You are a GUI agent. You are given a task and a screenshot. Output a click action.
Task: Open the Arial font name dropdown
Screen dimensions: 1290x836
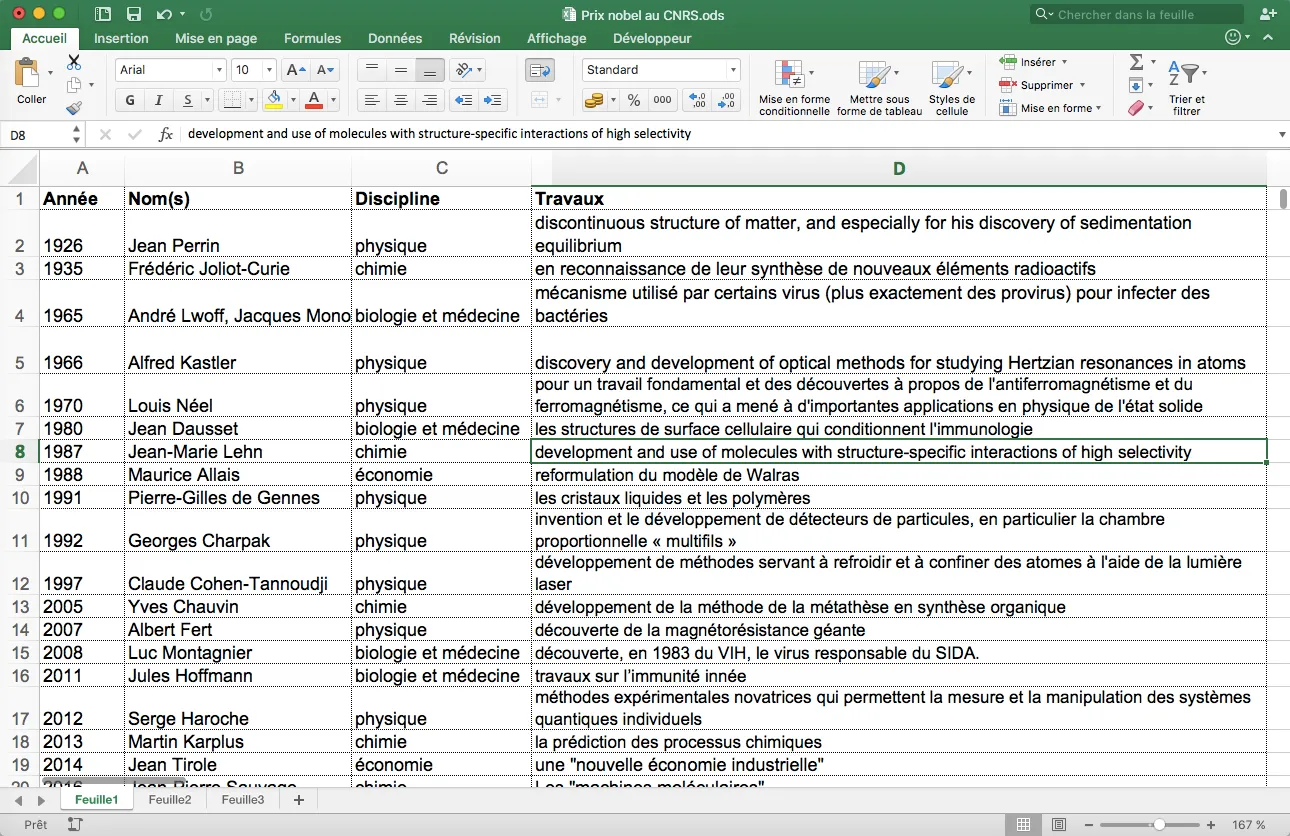(219, 70)
